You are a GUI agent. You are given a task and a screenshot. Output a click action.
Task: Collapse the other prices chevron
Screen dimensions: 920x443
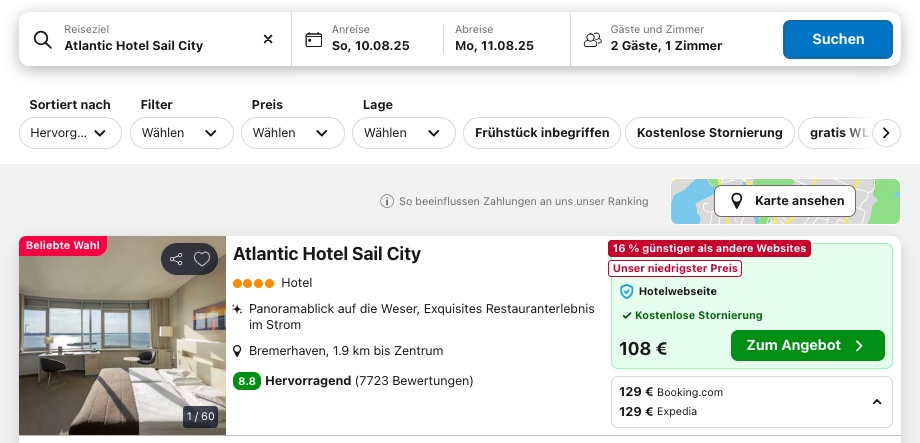pyautogui.click(x=877, y=402)
